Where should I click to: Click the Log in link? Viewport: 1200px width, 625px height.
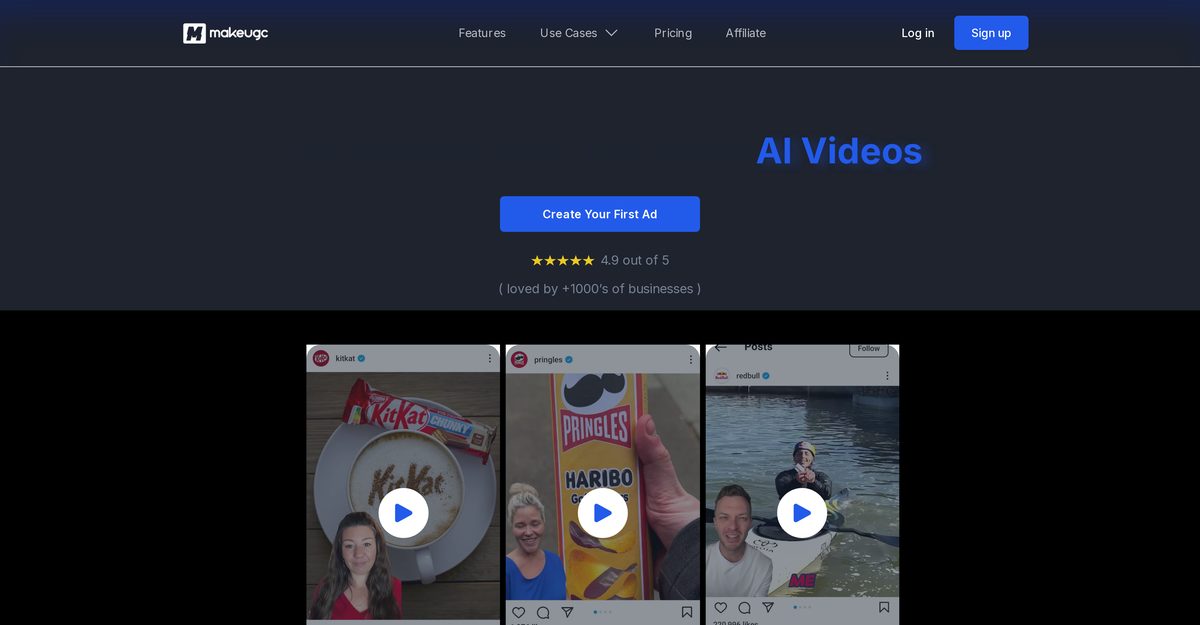tap(917, 33)
